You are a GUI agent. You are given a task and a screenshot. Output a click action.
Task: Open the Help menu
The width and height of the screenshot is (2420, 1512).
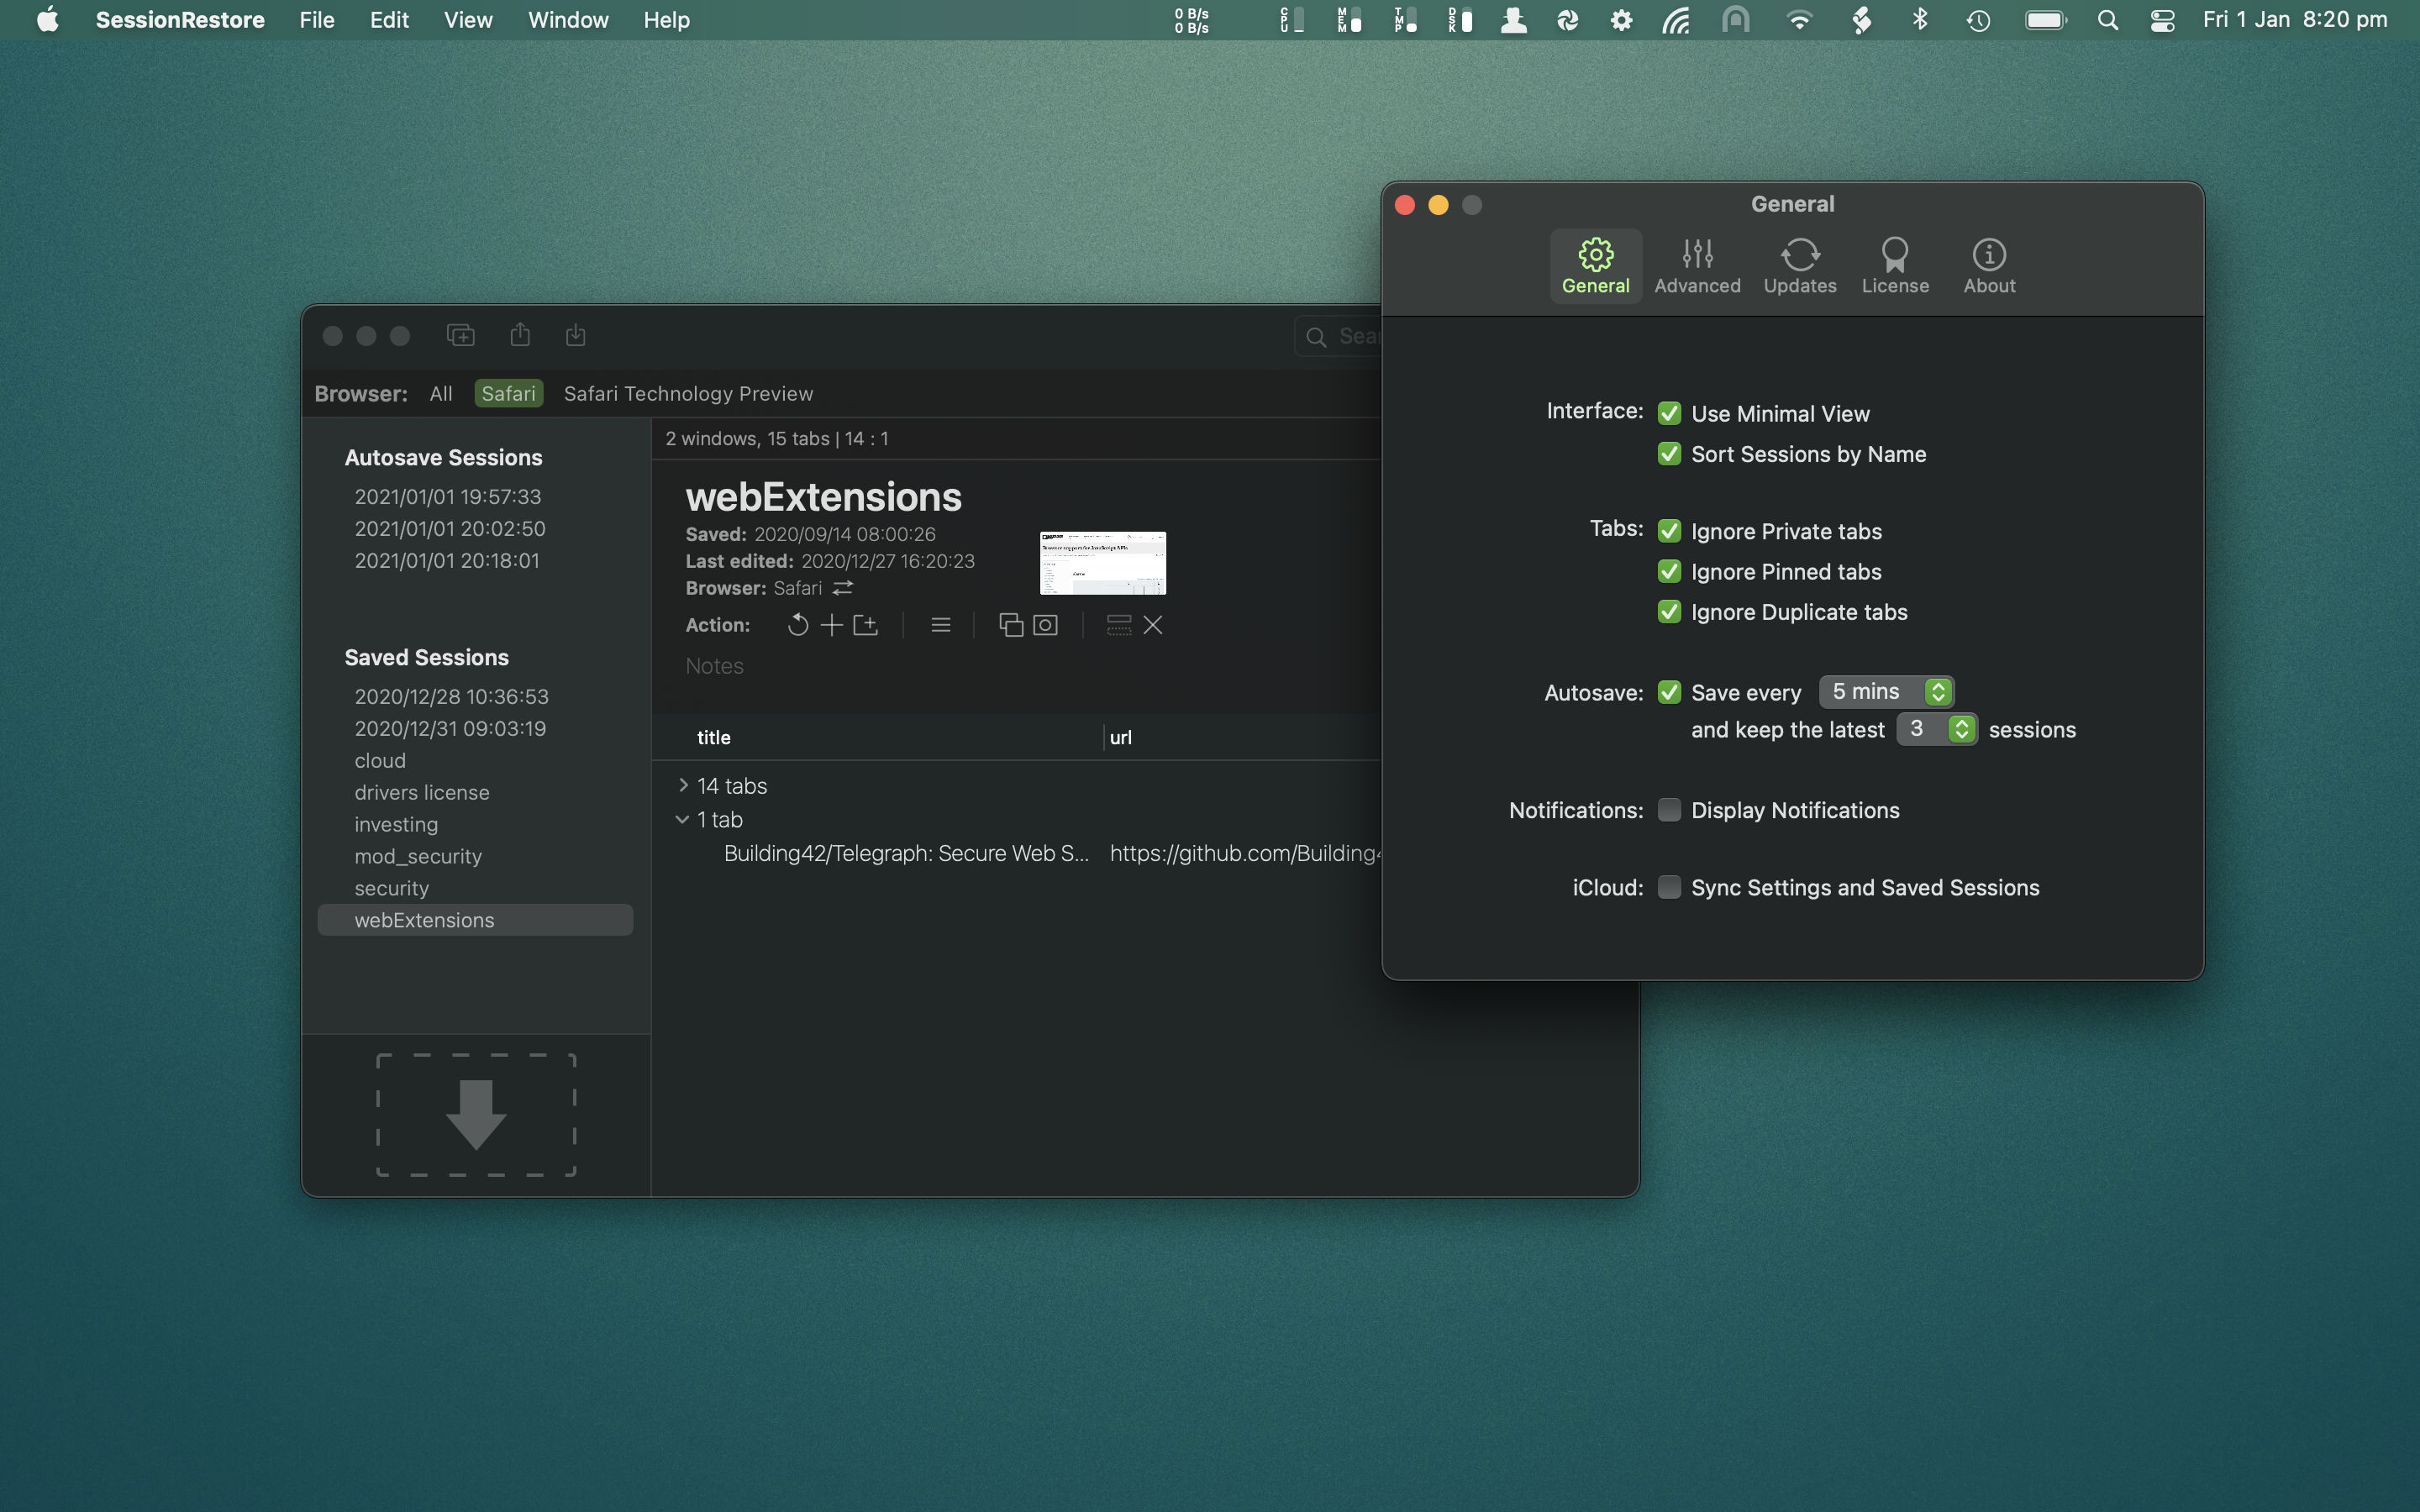point(666,20)
